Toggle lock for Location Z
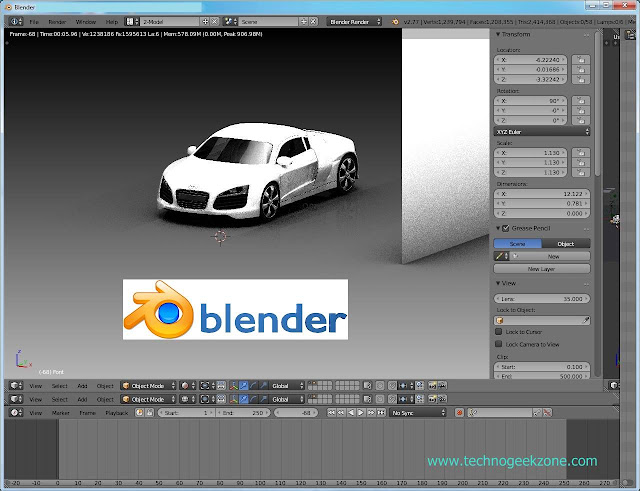Image resolution: width=640 pixels, height=491 pixels. 581,79
